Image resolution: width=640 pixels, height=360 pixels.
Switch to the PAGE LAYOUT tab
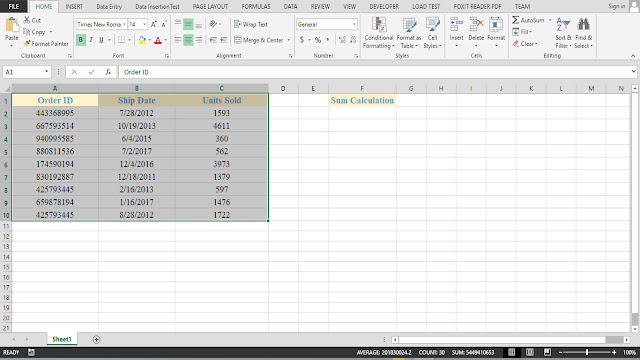point(210,7)
